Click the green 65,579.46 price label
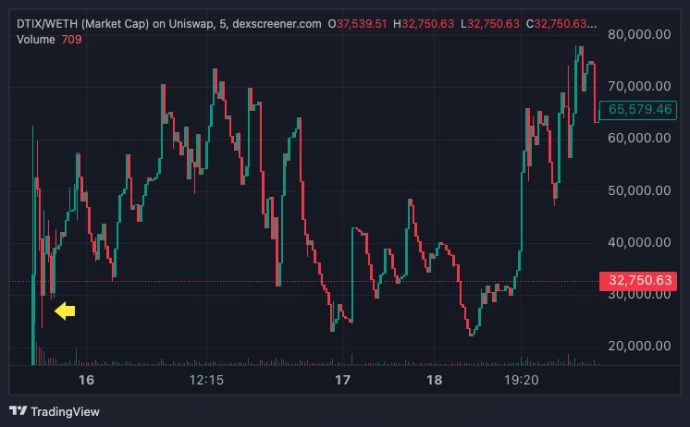Screen dimensions: 690x427 tap(639, 109)
